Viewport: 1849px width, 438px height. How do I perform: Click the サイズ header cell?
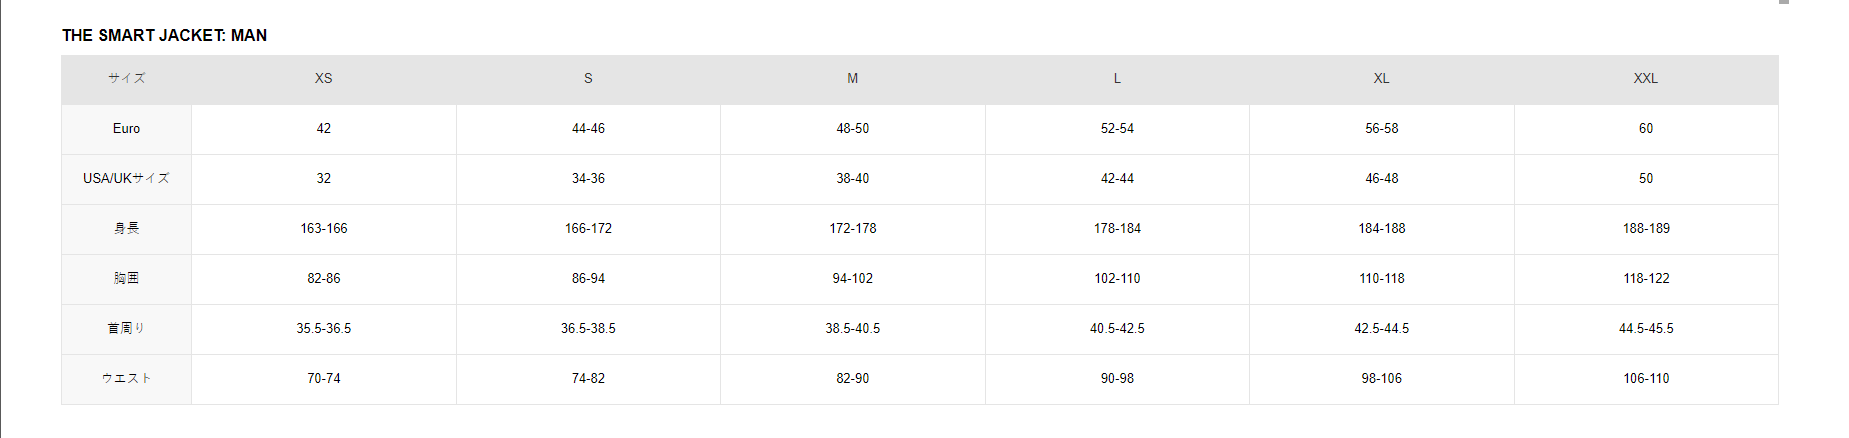point(126,78)
